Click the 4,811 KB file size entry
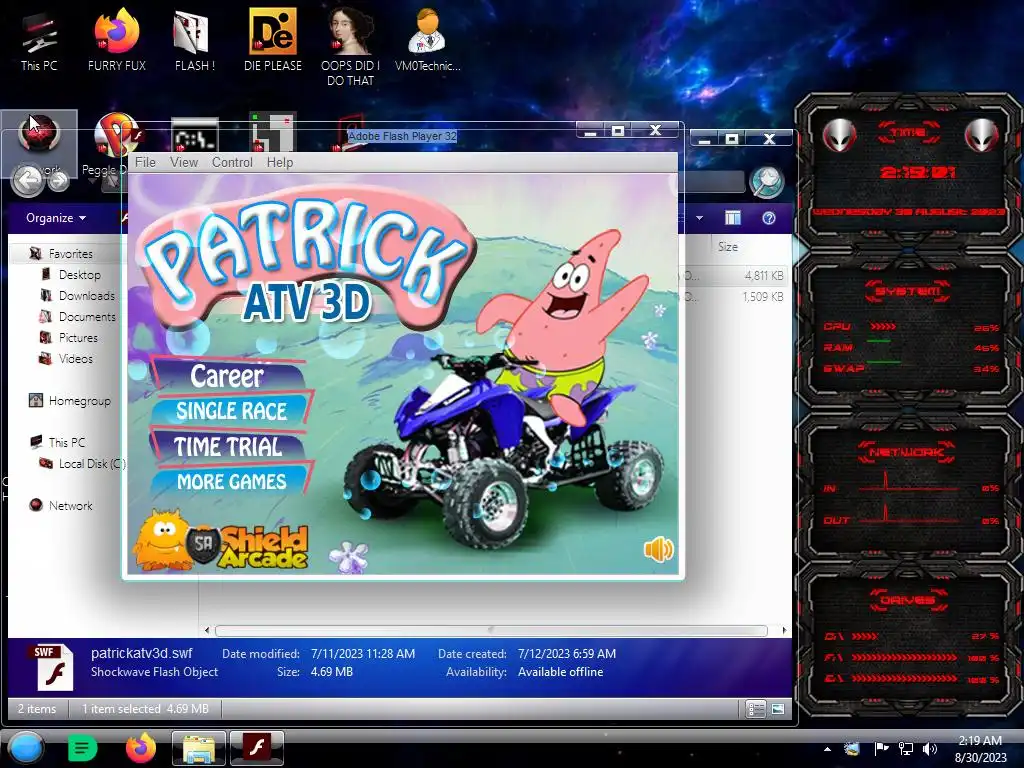1024x768 pixels. point(763,276)
